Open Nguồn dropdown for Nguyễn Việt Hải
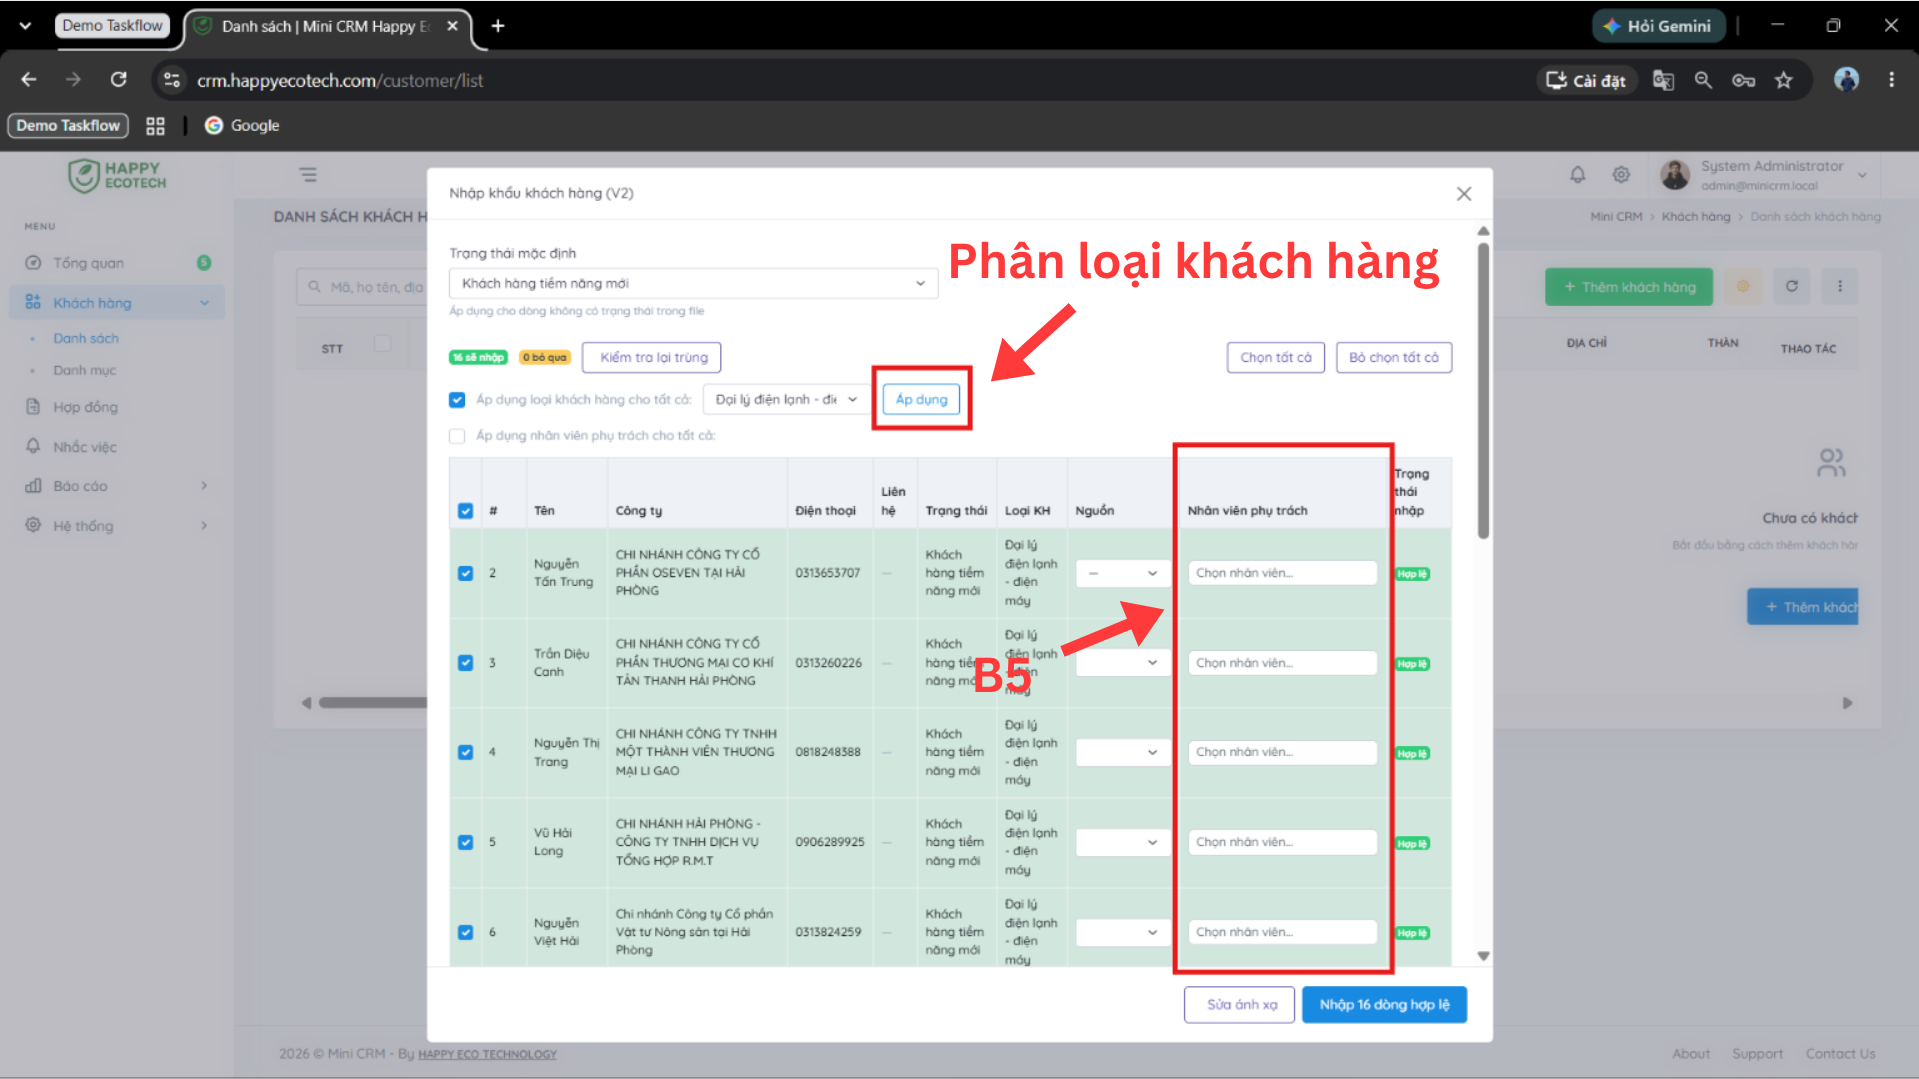The image size is (1919, 1079). click(x=1122, y=933)
